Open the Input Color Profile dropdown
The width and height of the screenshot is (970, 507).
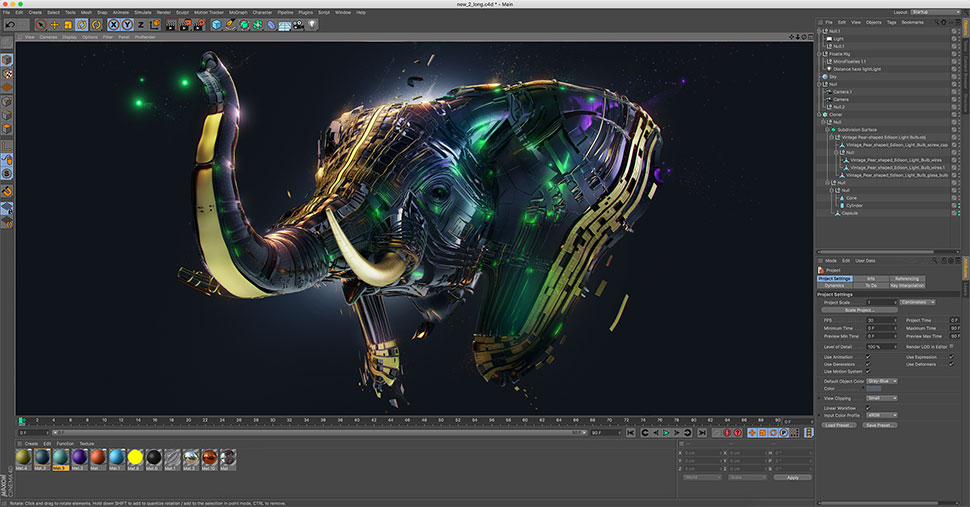tap(881, 414)
